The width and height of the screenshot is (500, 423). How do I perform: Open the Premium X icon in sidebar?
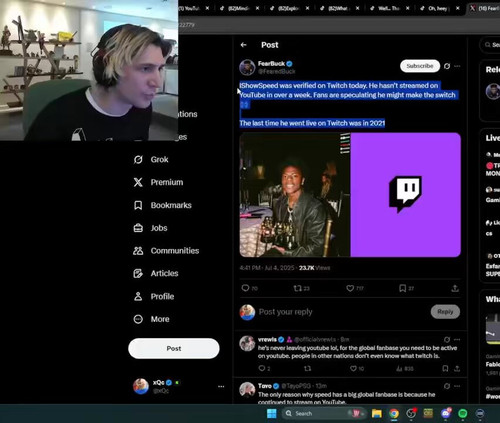138,182
